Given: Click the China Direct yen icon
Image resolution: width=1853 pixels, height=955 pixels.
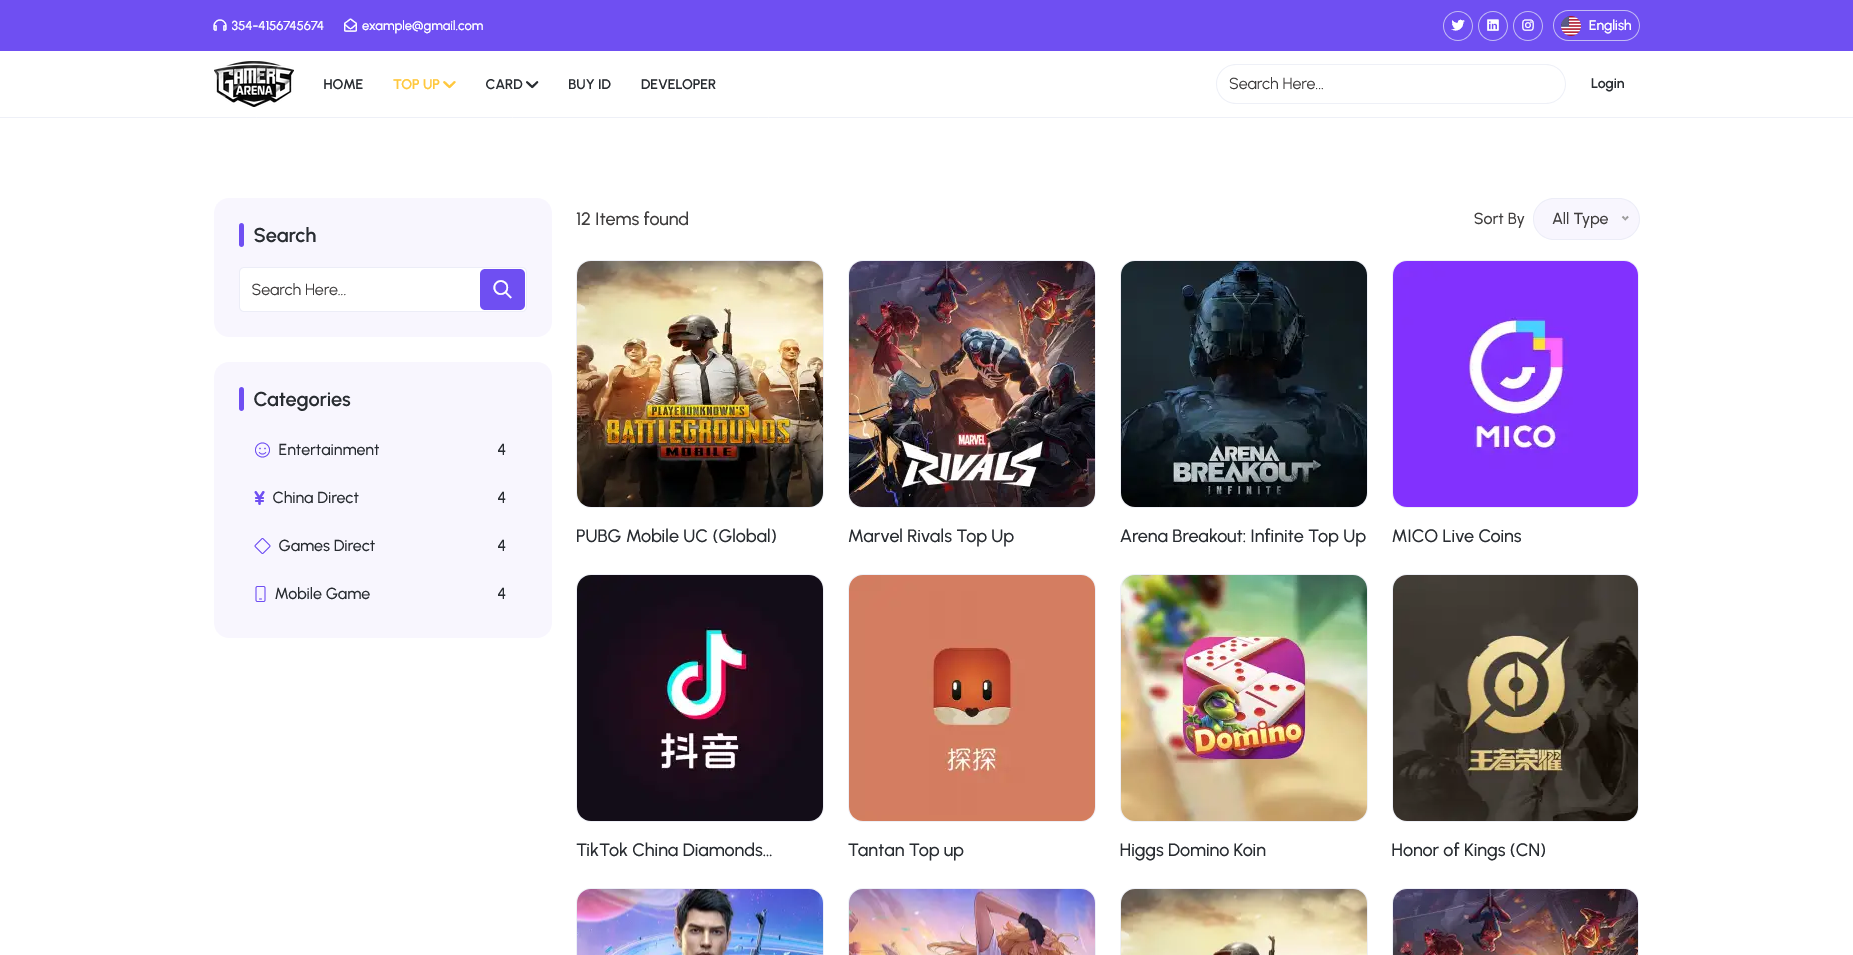Looking at the screenshot, I should pos(260,498).
